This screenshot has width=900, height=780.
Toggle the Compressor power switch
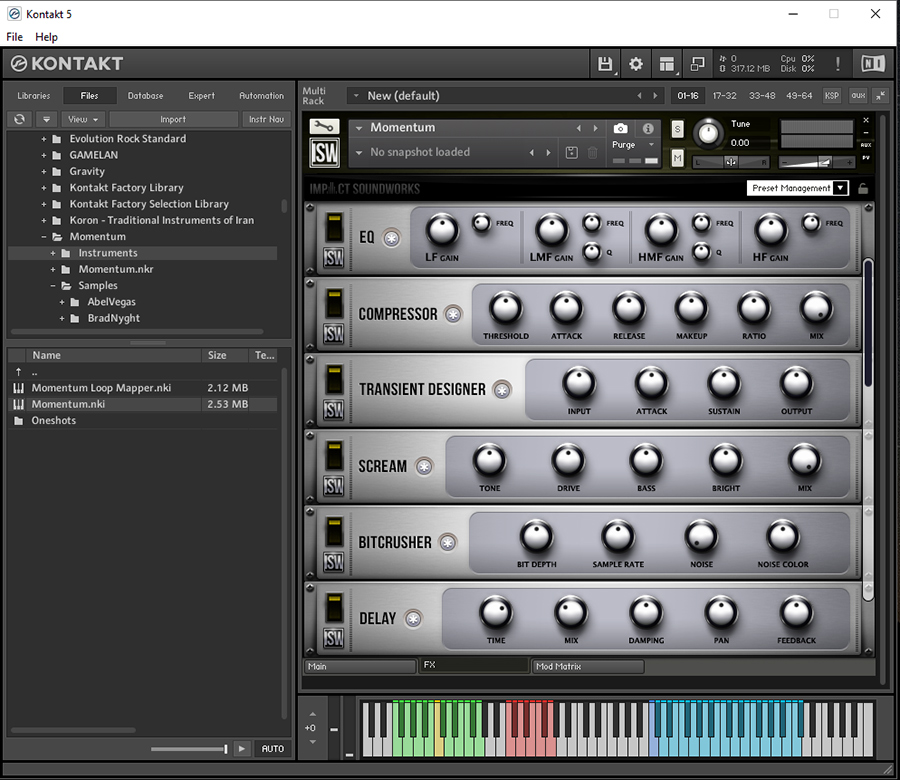pos(334,304)
